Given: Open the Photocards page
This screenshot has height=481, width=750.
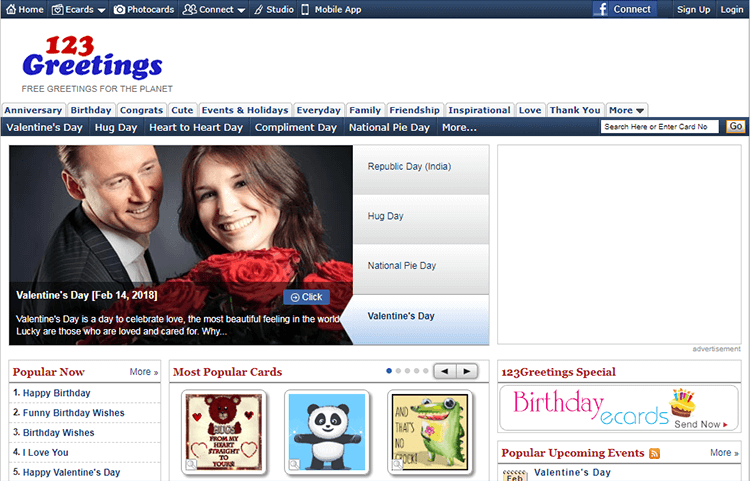Looking at the screenshot, I should (144, 10).
